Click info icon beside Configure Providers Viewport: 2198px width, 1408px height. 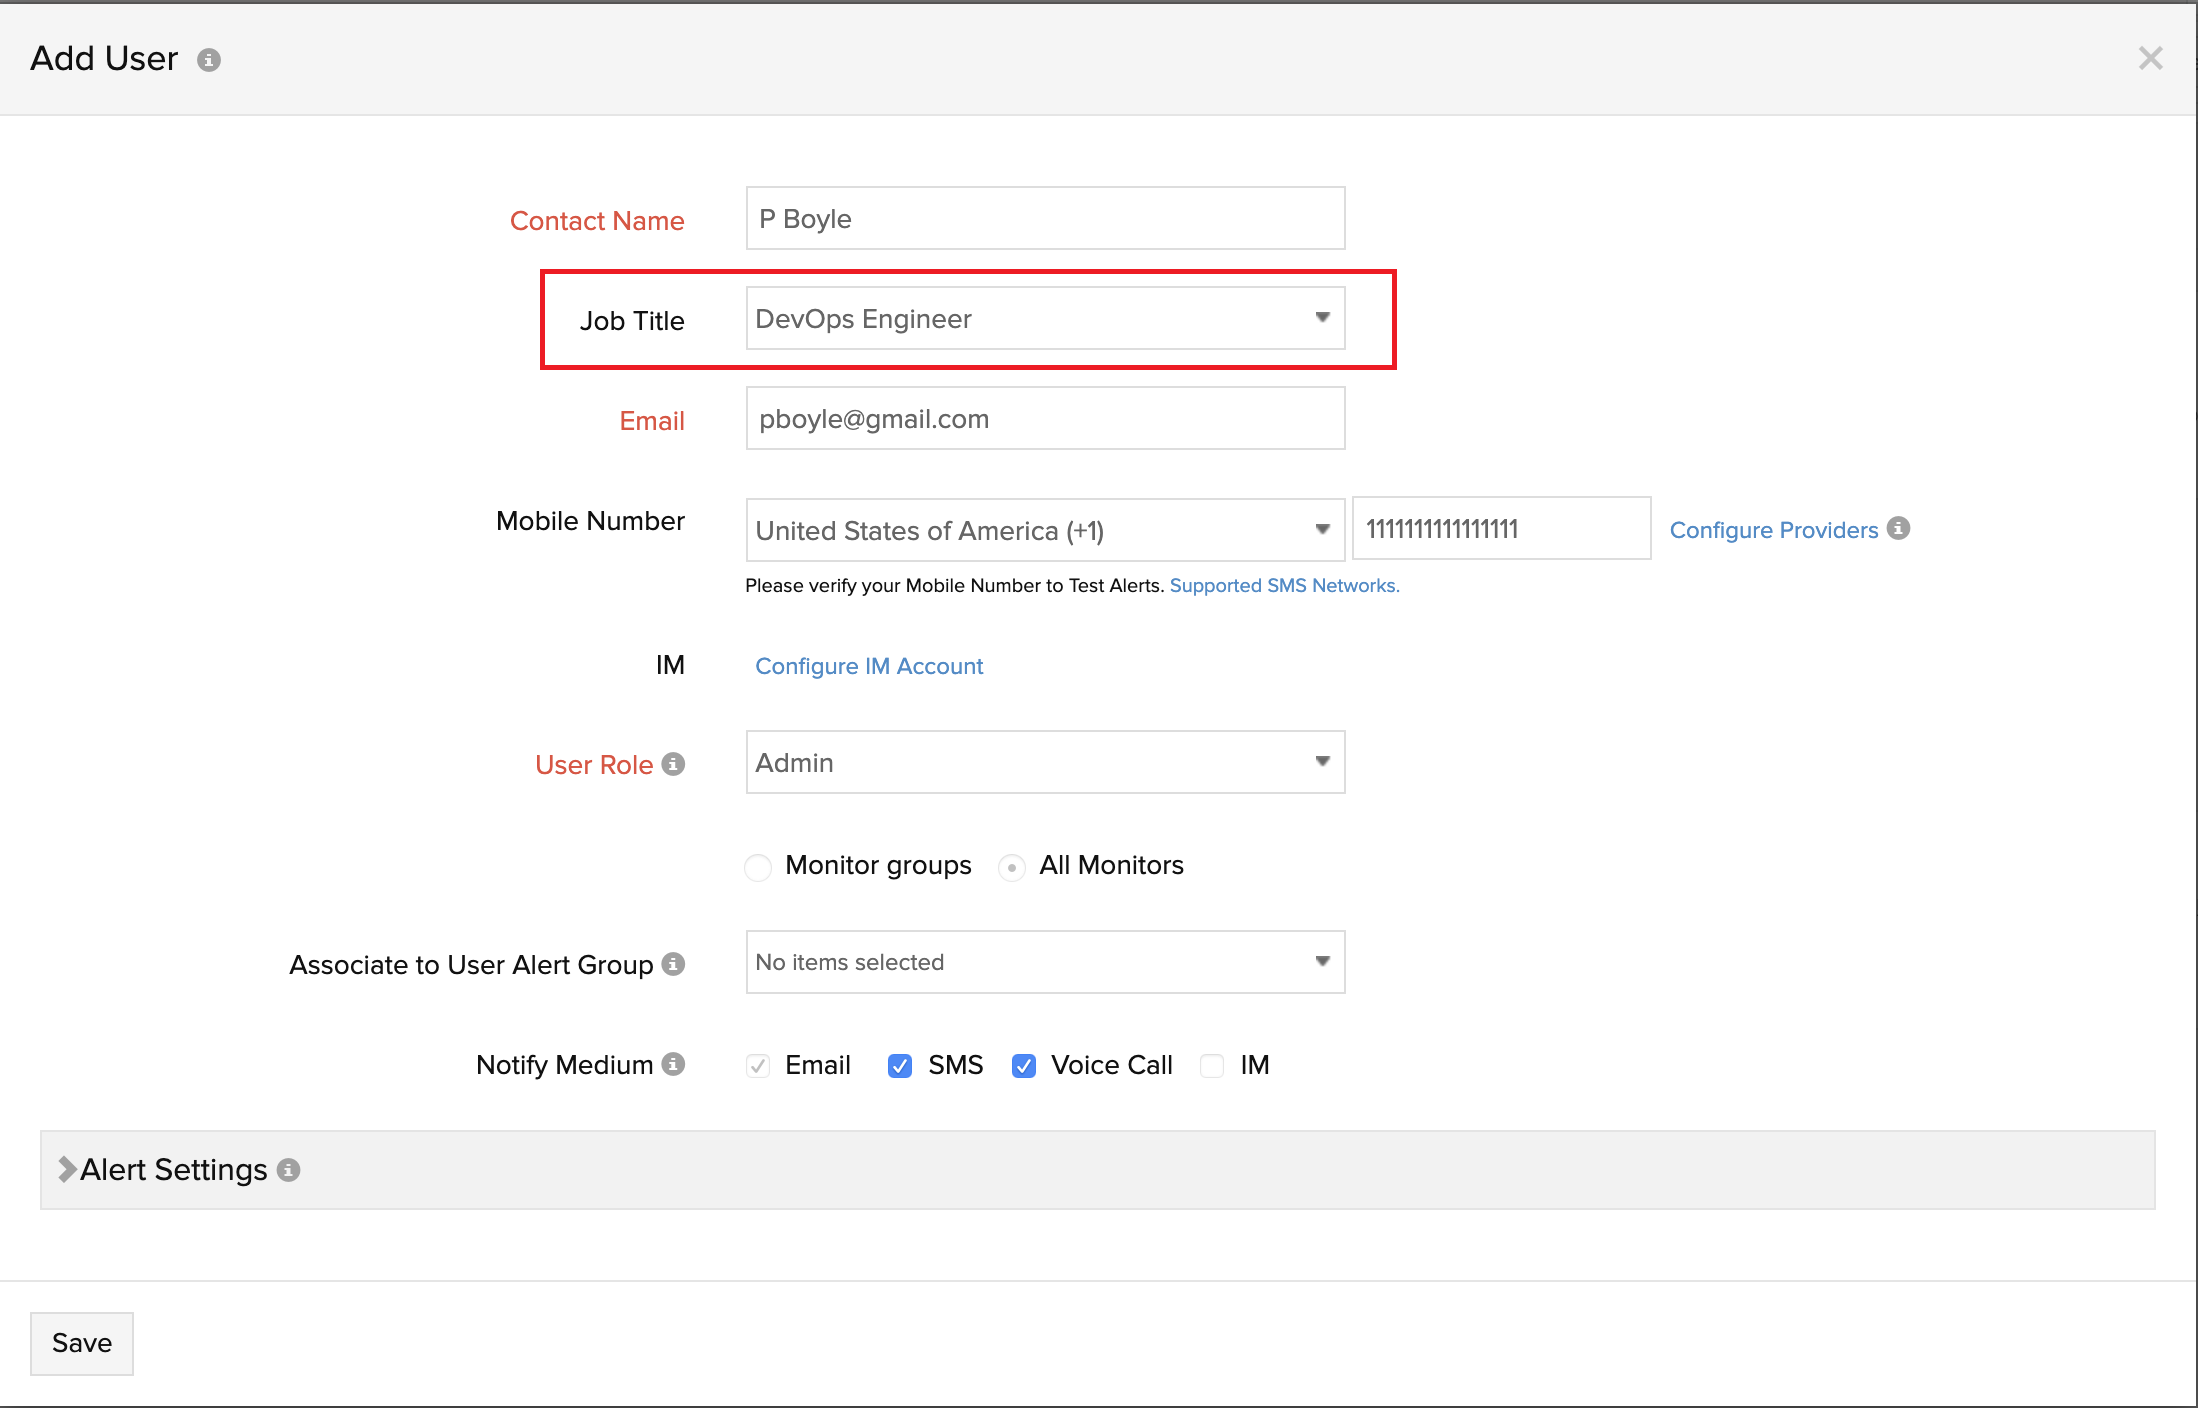click(x=1898, y=528)
